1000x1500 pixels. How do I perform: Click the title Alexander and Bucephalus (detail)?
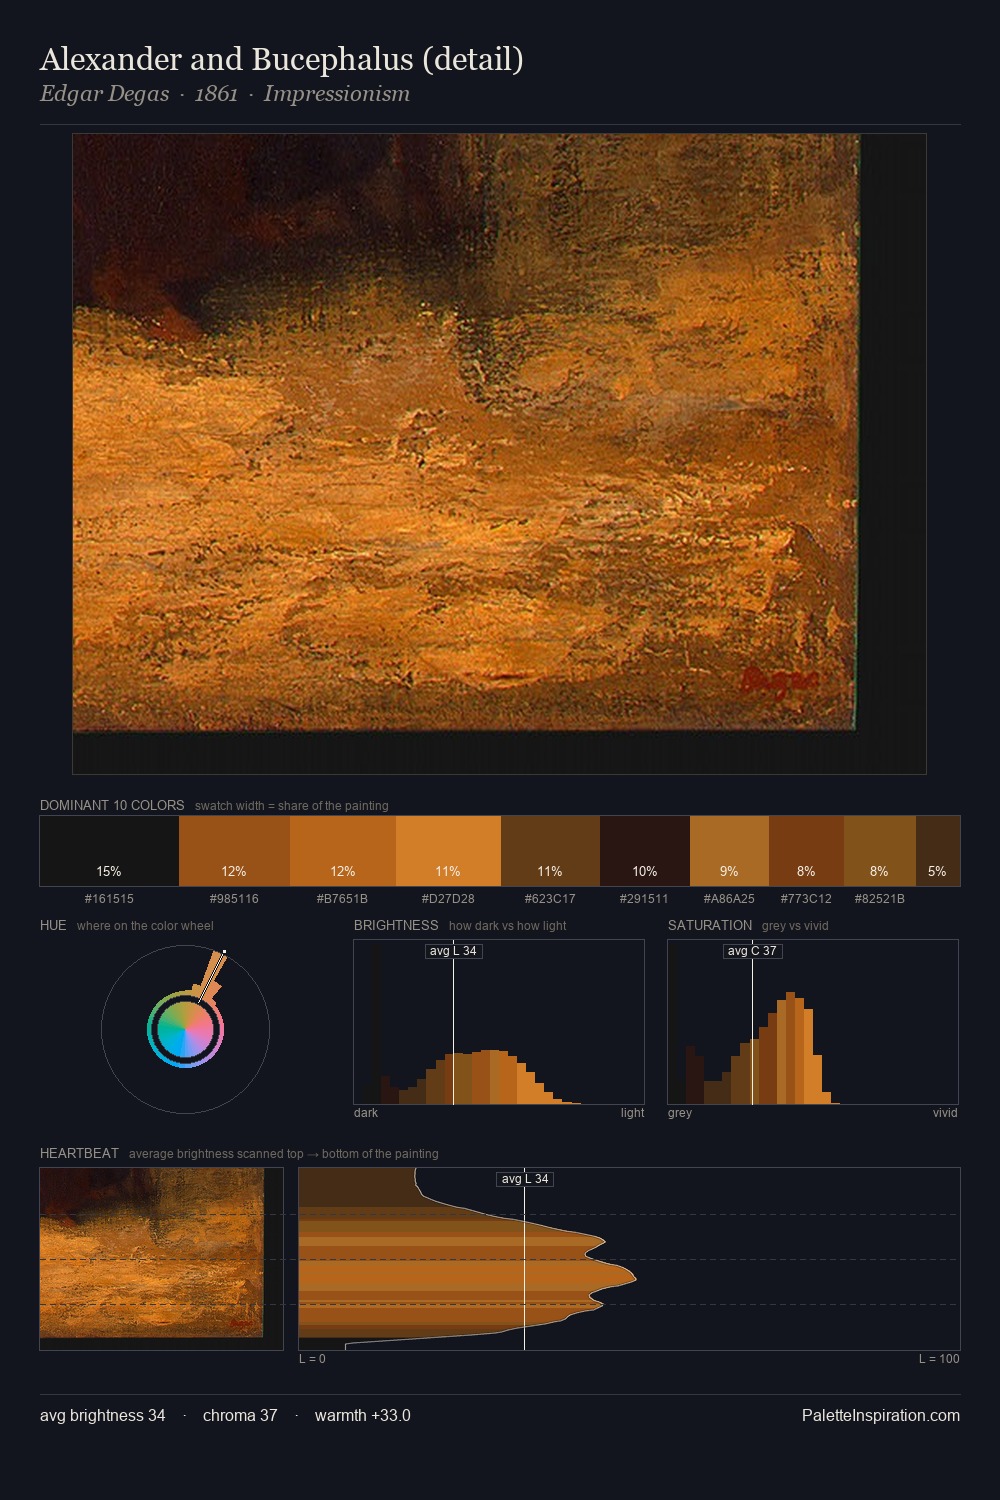282,59
